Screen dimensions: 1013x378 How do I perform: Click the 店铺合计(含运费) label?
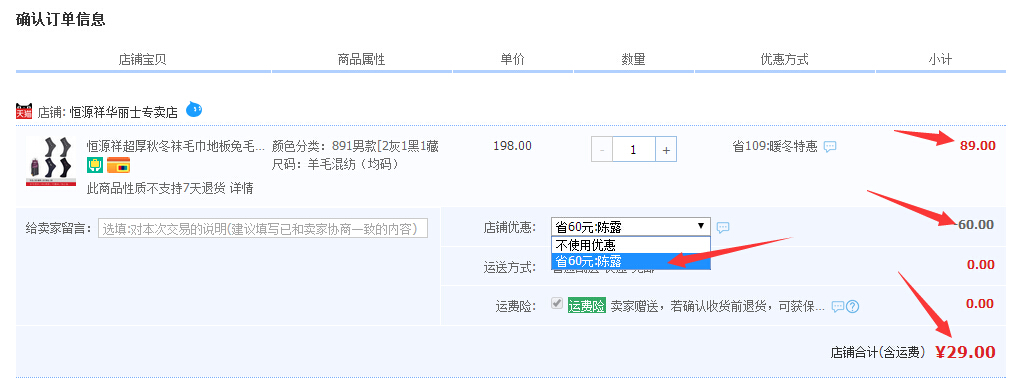tap(879, 353)
